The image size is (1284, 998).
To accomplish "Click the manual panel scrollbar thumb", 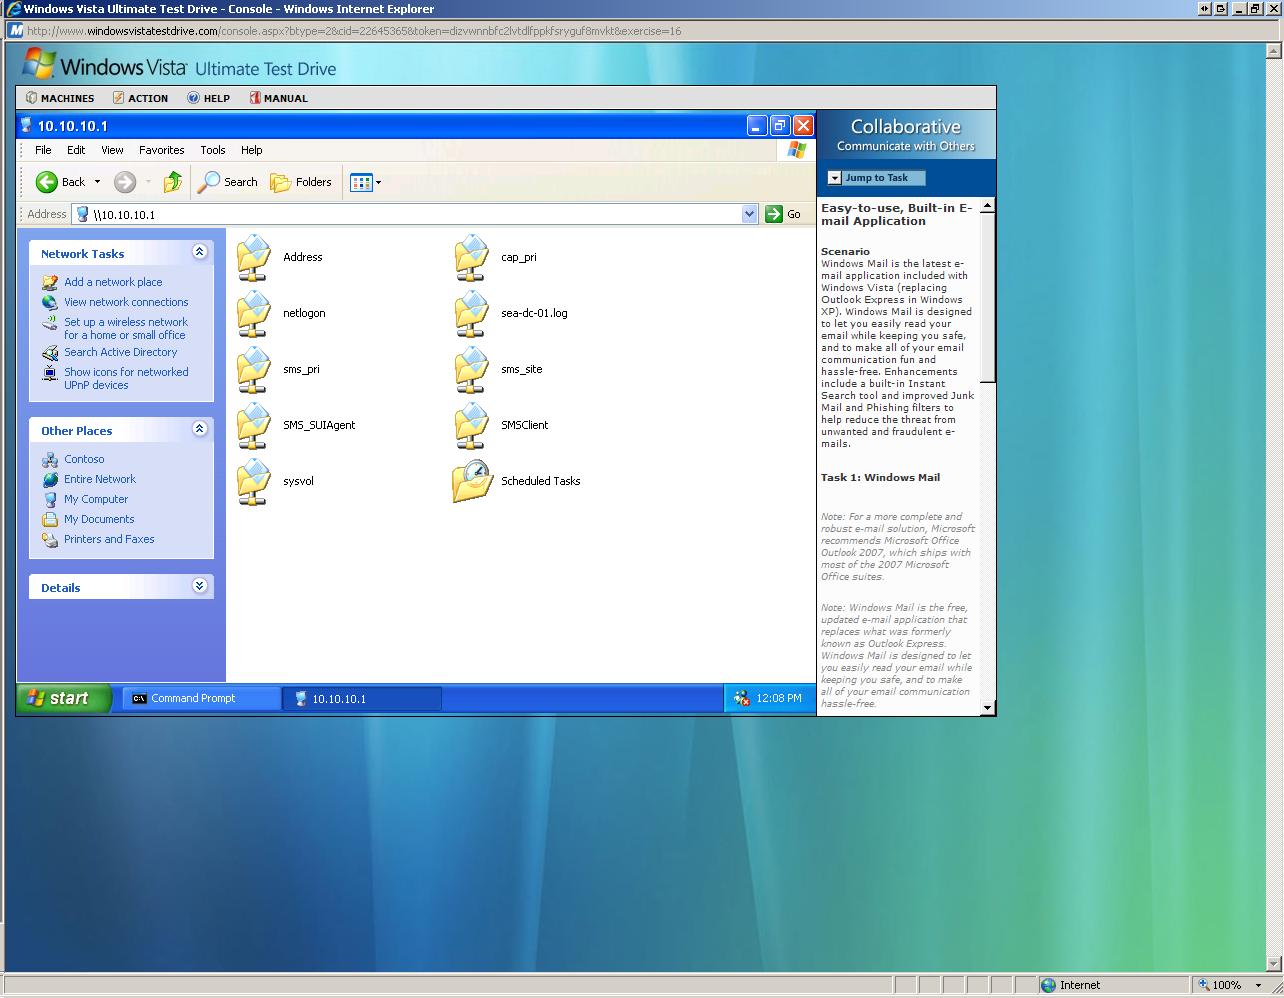I will click(988, 298).
